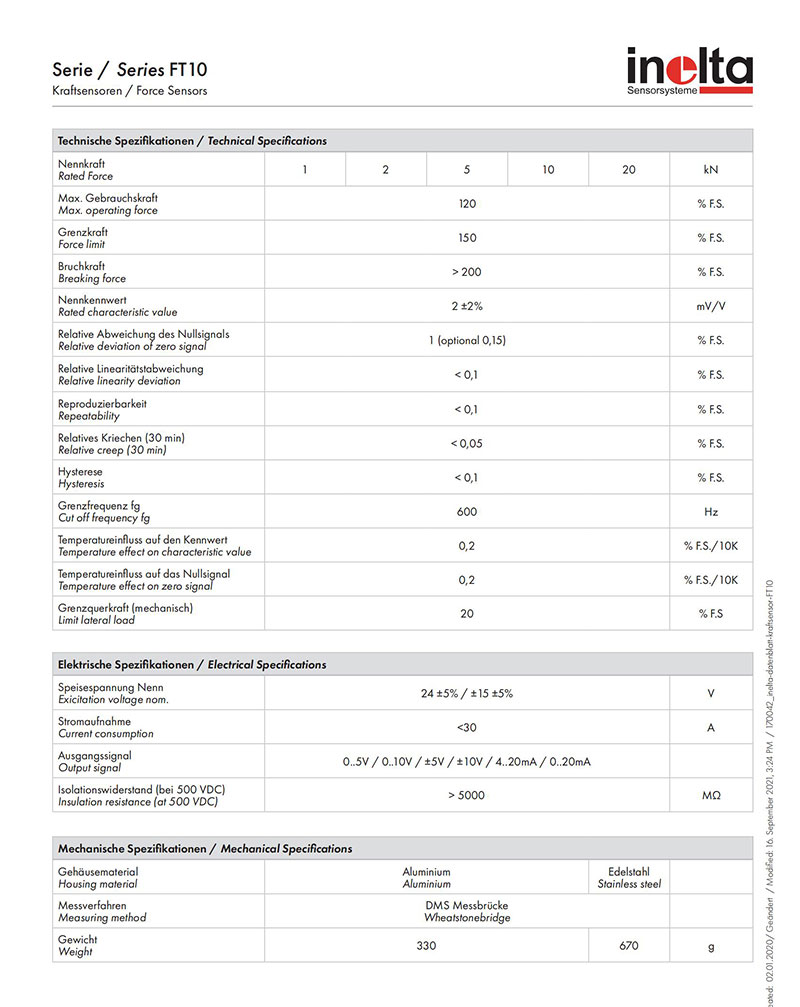This screenshot has width=800, height=1007.
Task: Click 'Gehäusematerial Housing material' label
Action: pos(98,878)
